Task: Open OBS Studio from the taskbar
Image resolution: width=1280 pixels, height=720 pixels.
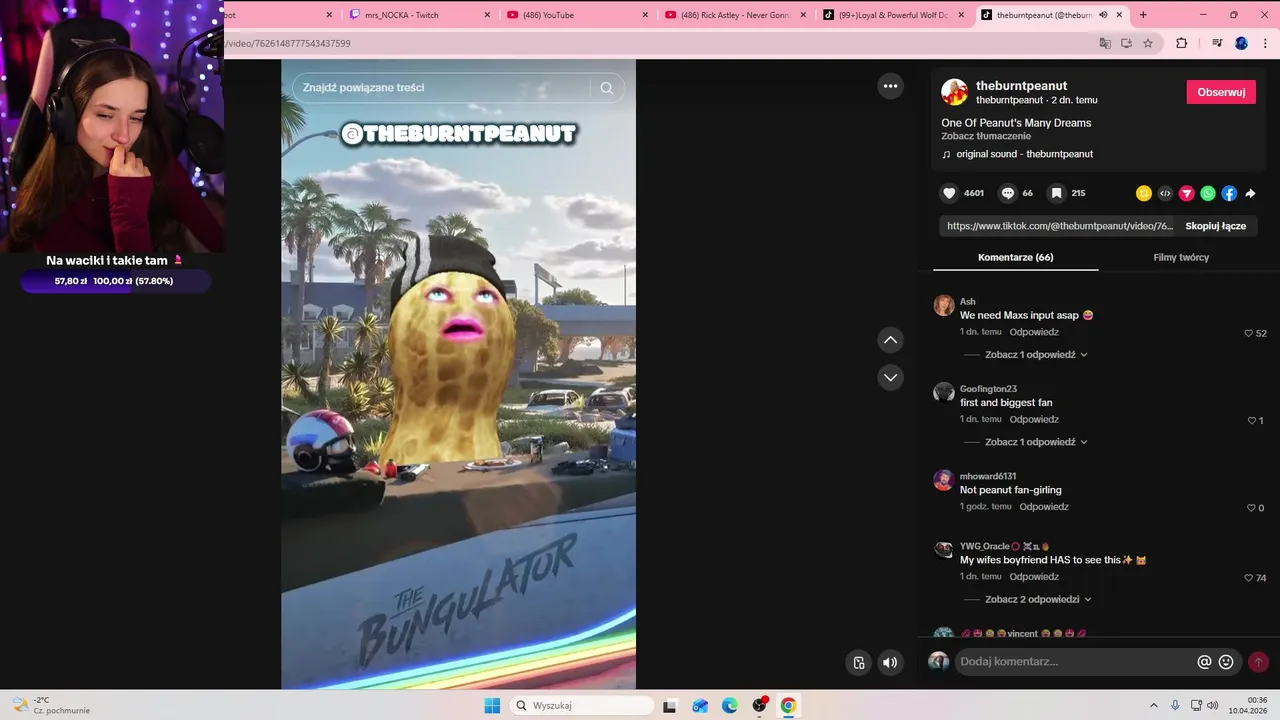Action: pyautogui.click(x=759, y=706)
